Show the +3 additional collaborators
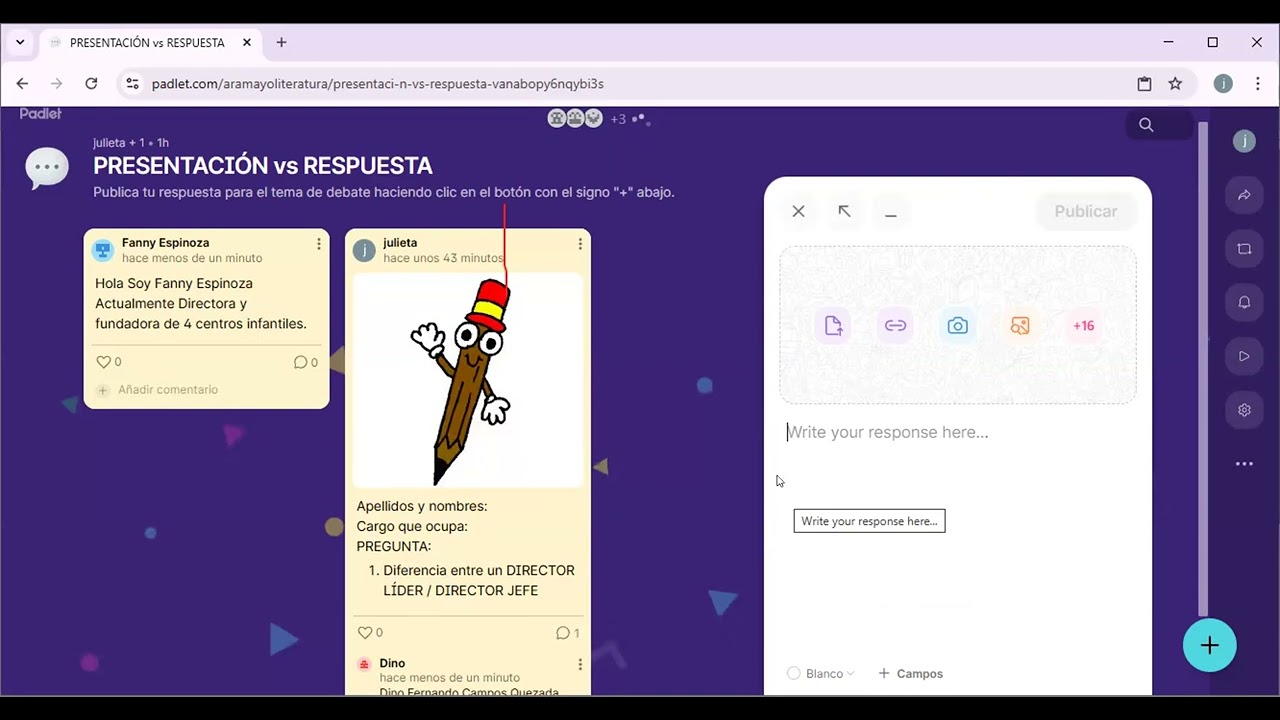The image size is (1280, 720). click(x=618, y=119)
